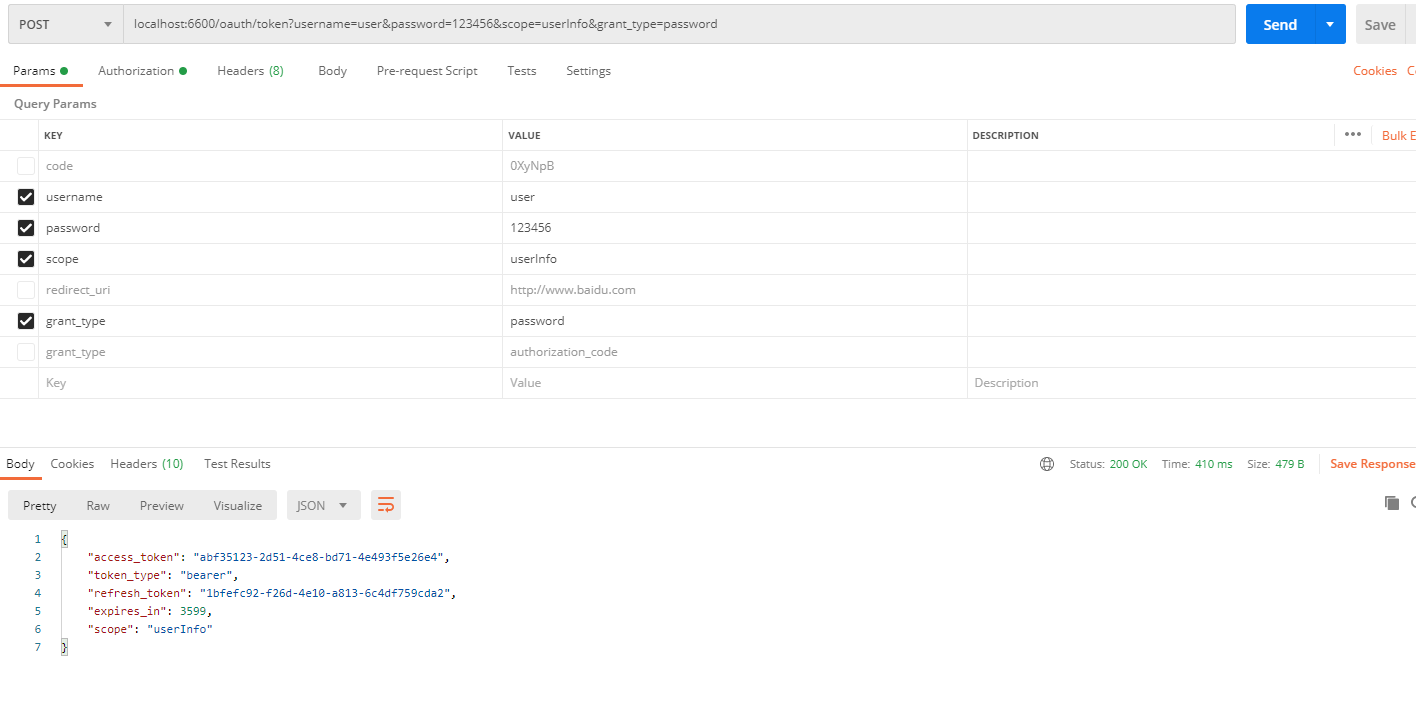Click the value cell '123456'
The width and height of the screenshot is (1416, 701).
735,228
